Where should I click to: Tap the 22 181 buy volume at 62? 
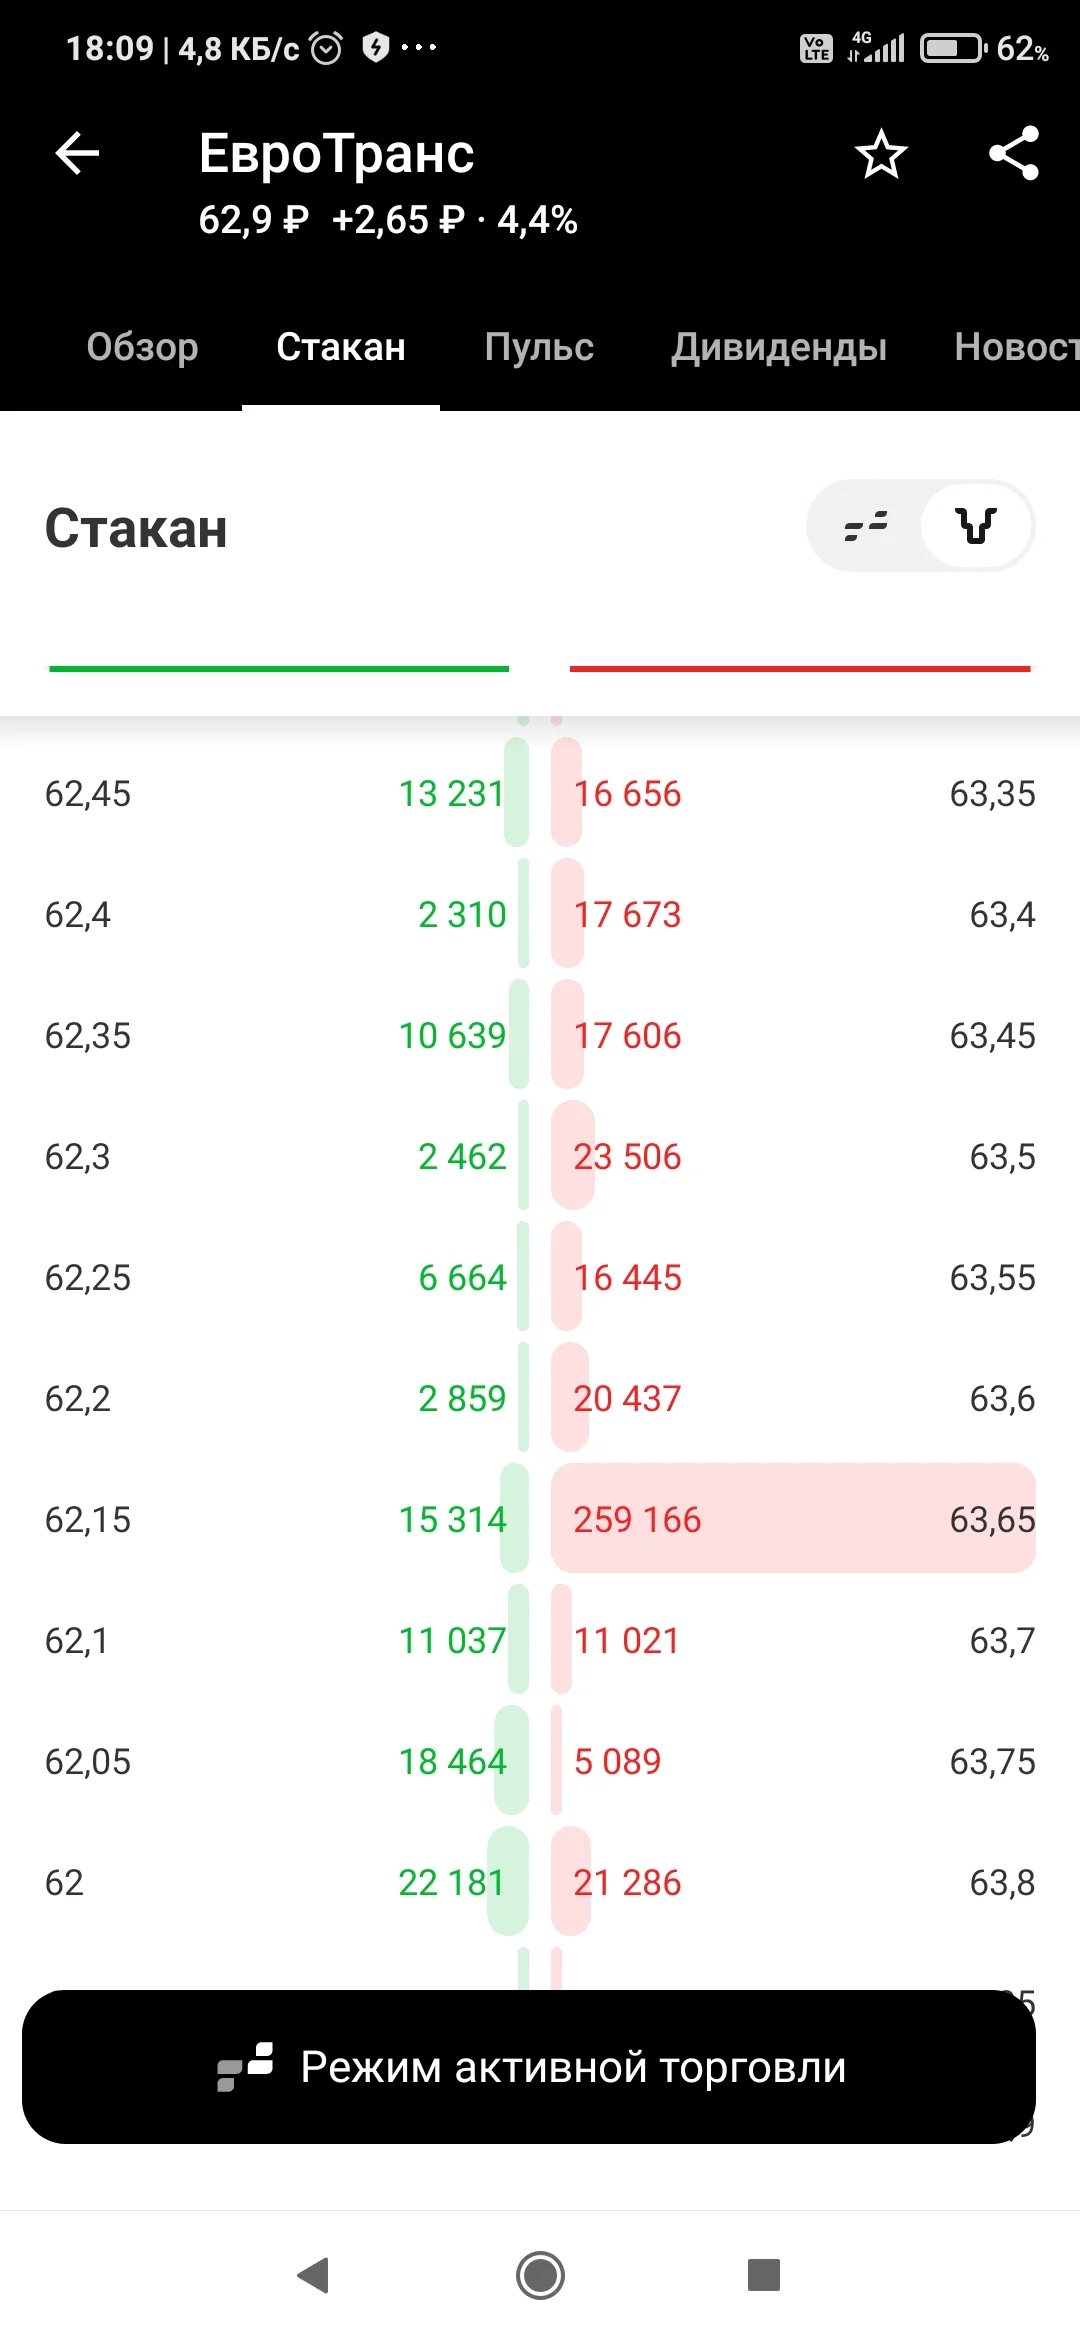click(452, 1883)
